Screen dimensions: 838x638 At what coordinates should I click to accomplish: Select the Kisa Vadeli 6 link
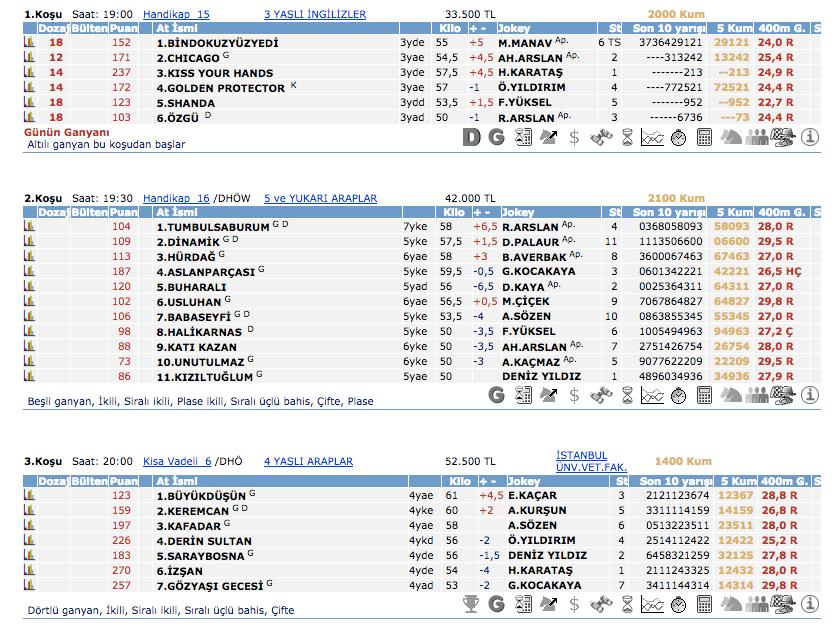[176, 461]
